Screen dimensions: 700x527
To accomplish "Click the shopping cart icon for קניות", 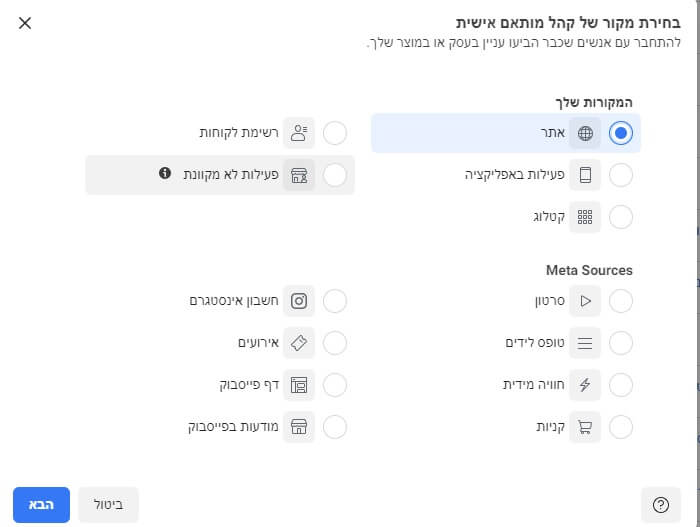I will pyautogui.click(x=585, y=427).
